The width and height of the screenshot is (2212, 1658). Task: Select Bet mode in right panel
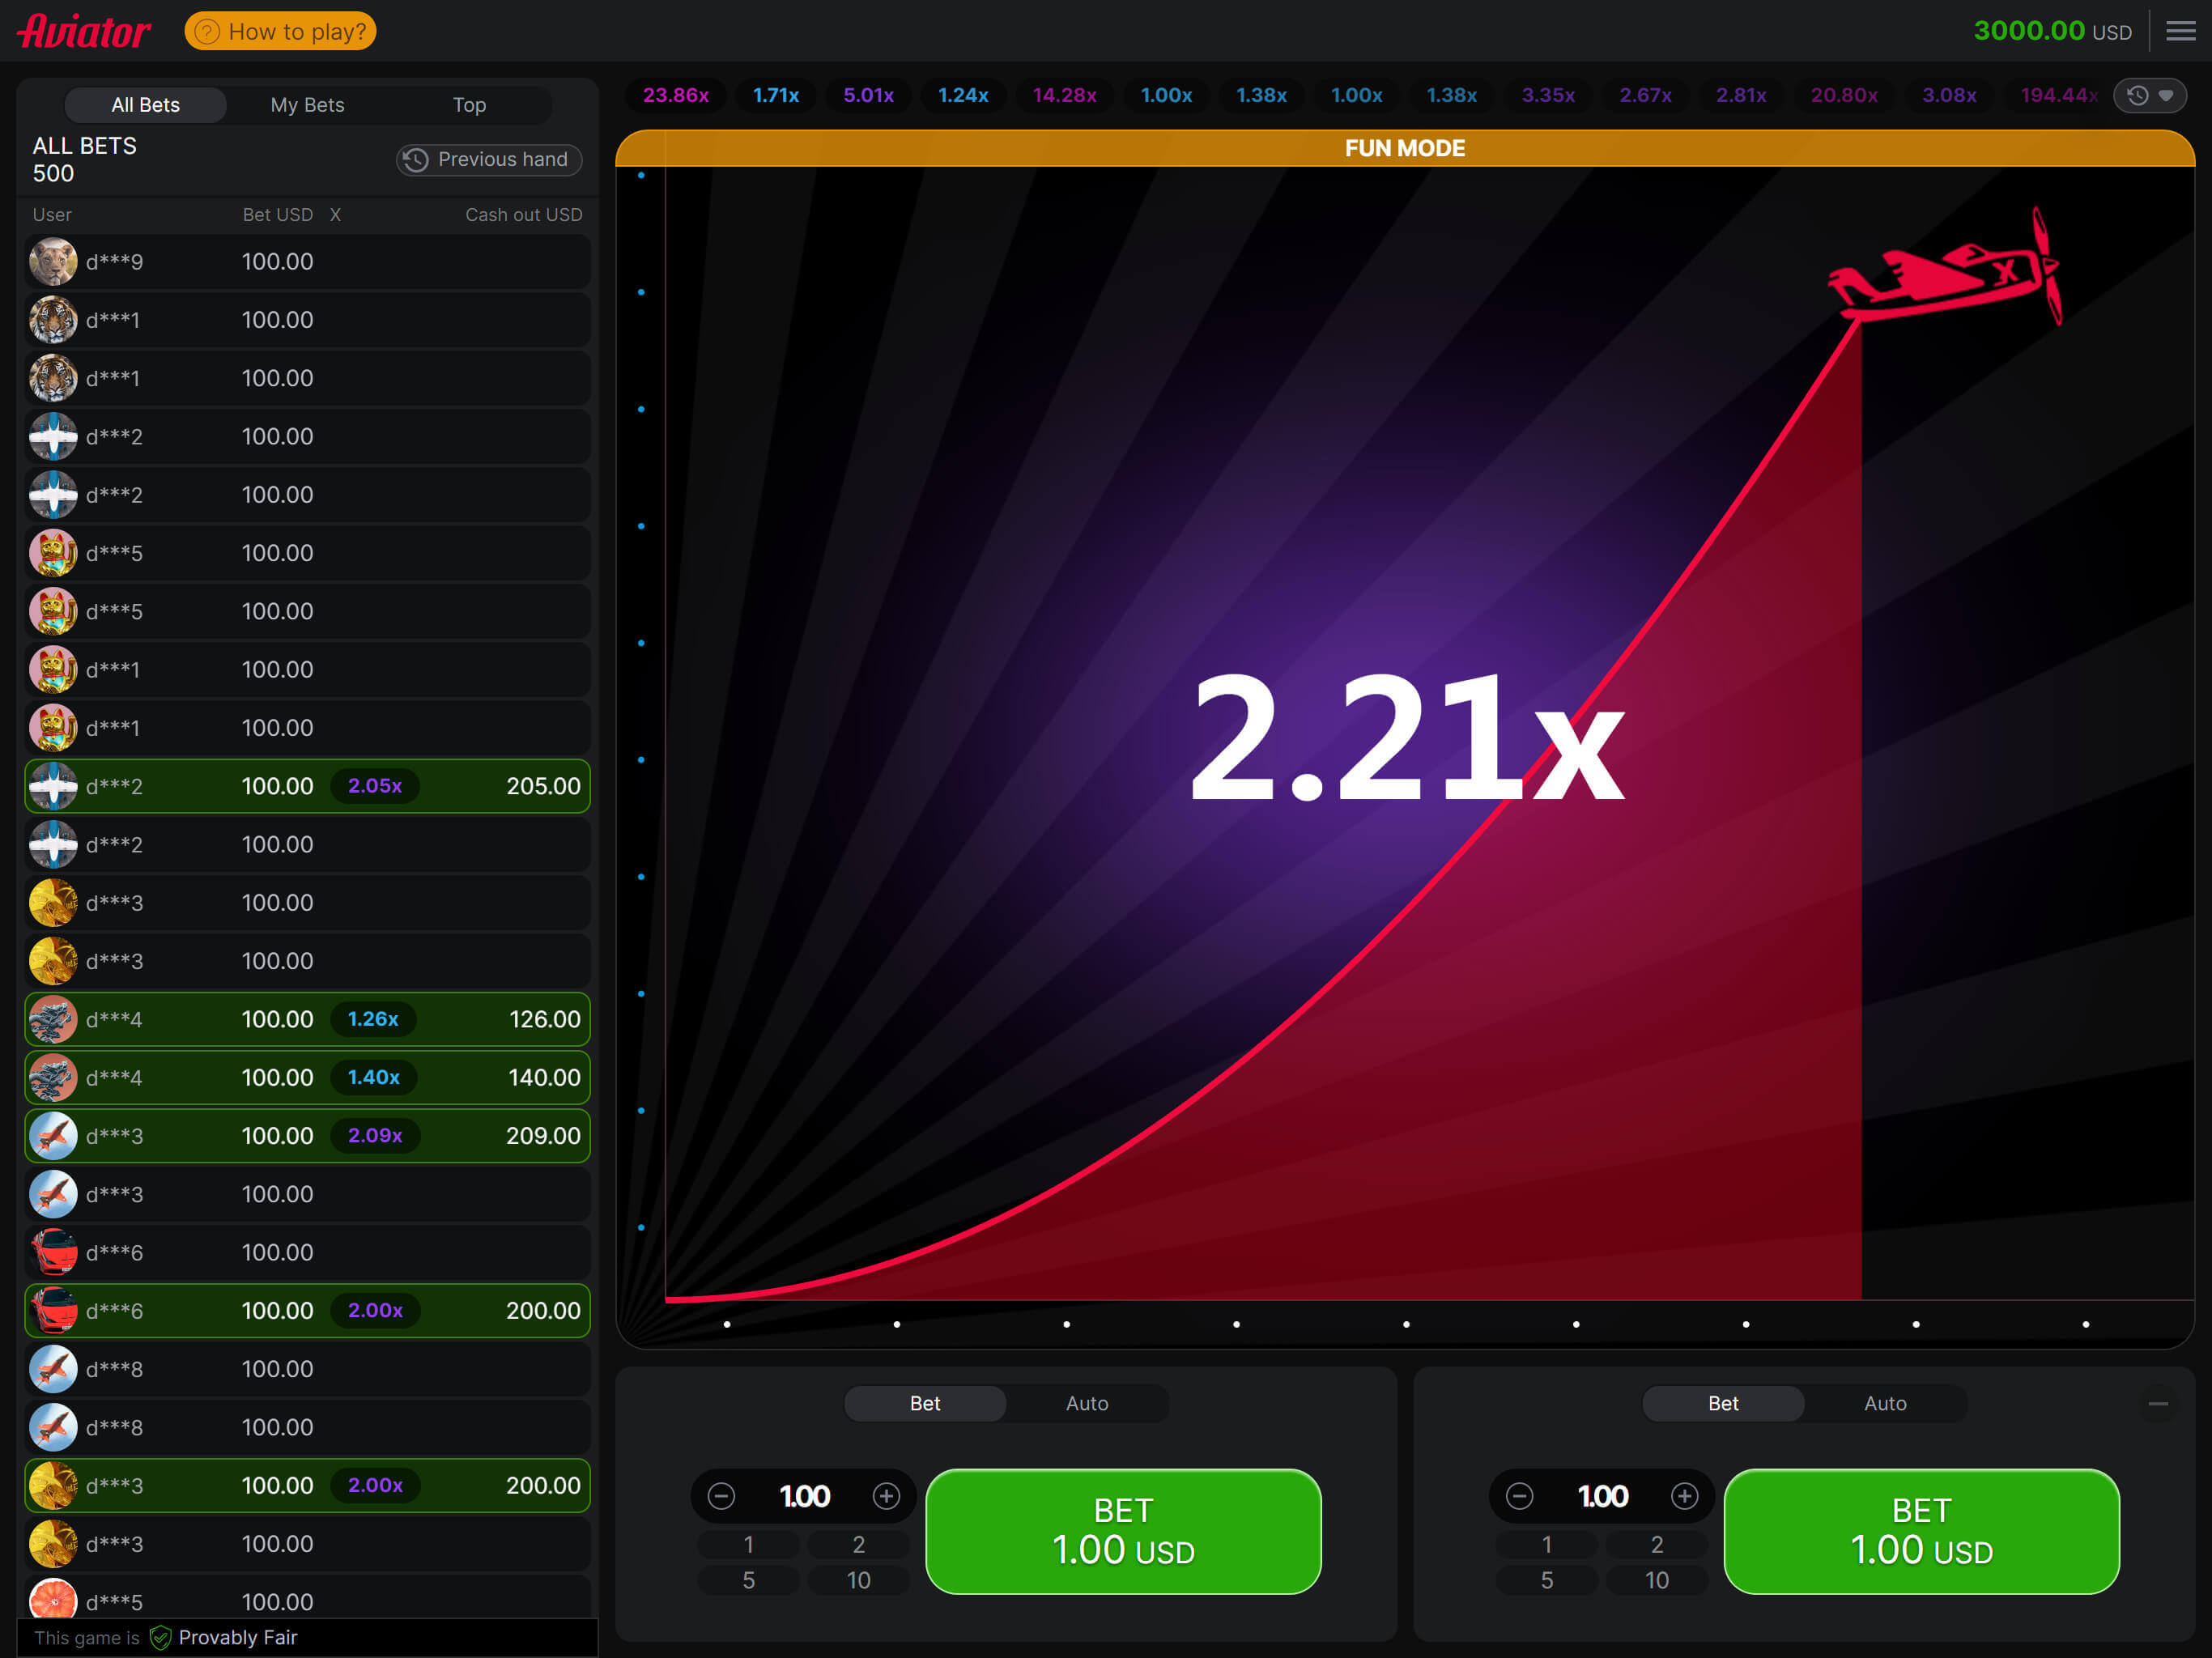click(1722, 1403)
